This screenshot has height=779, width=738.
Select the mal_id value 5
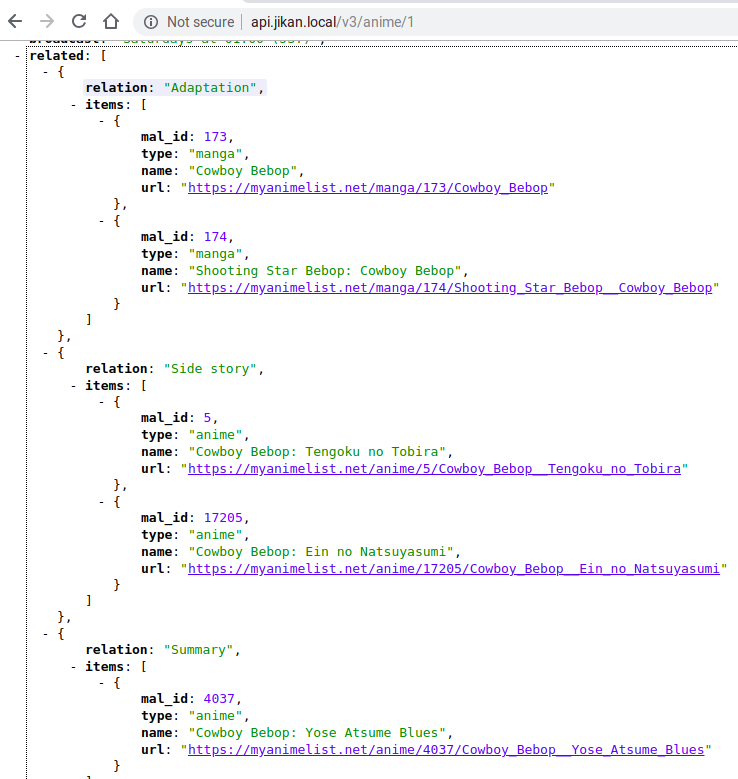pyautogui.click(x=207, y=418)
